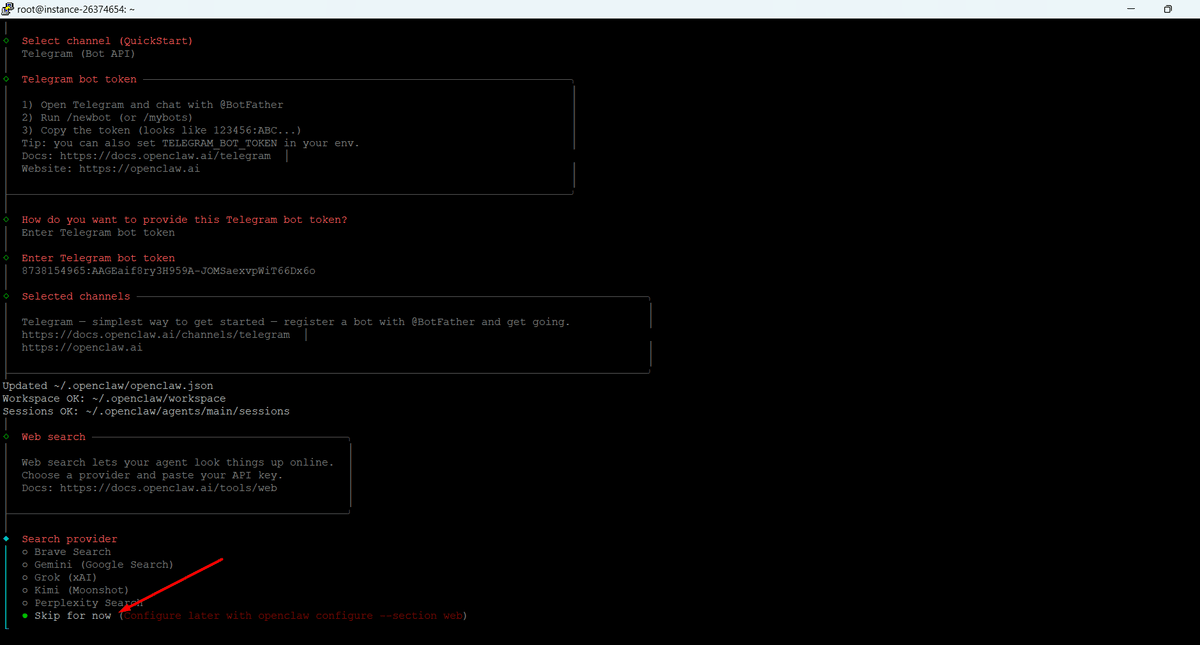This screenshot has width=1200, height=645.
Task: Open the docs.openclaw.ai/channels/telegram link
Action: (155, 335)
